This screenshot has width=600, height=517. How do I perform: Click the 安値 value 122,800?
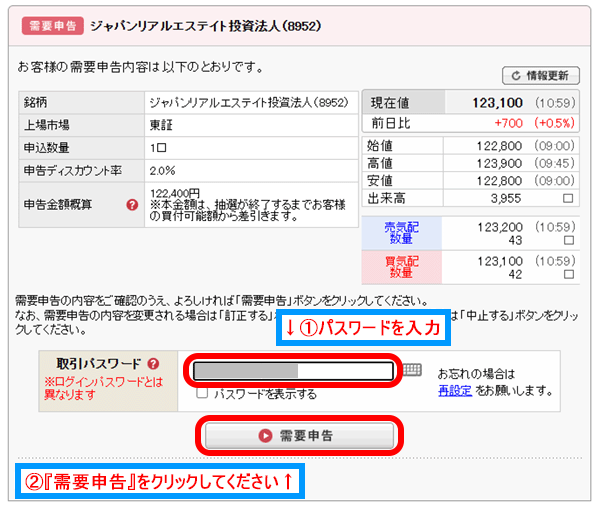click(x=499, y=181)
